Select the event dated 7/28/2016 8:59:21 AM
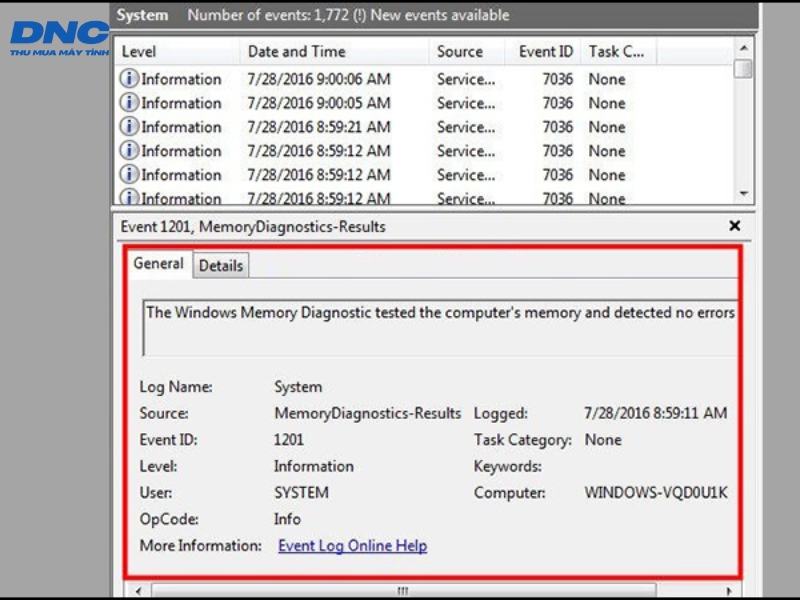Viewport: 800px width, 600px height. coord(426,127)
